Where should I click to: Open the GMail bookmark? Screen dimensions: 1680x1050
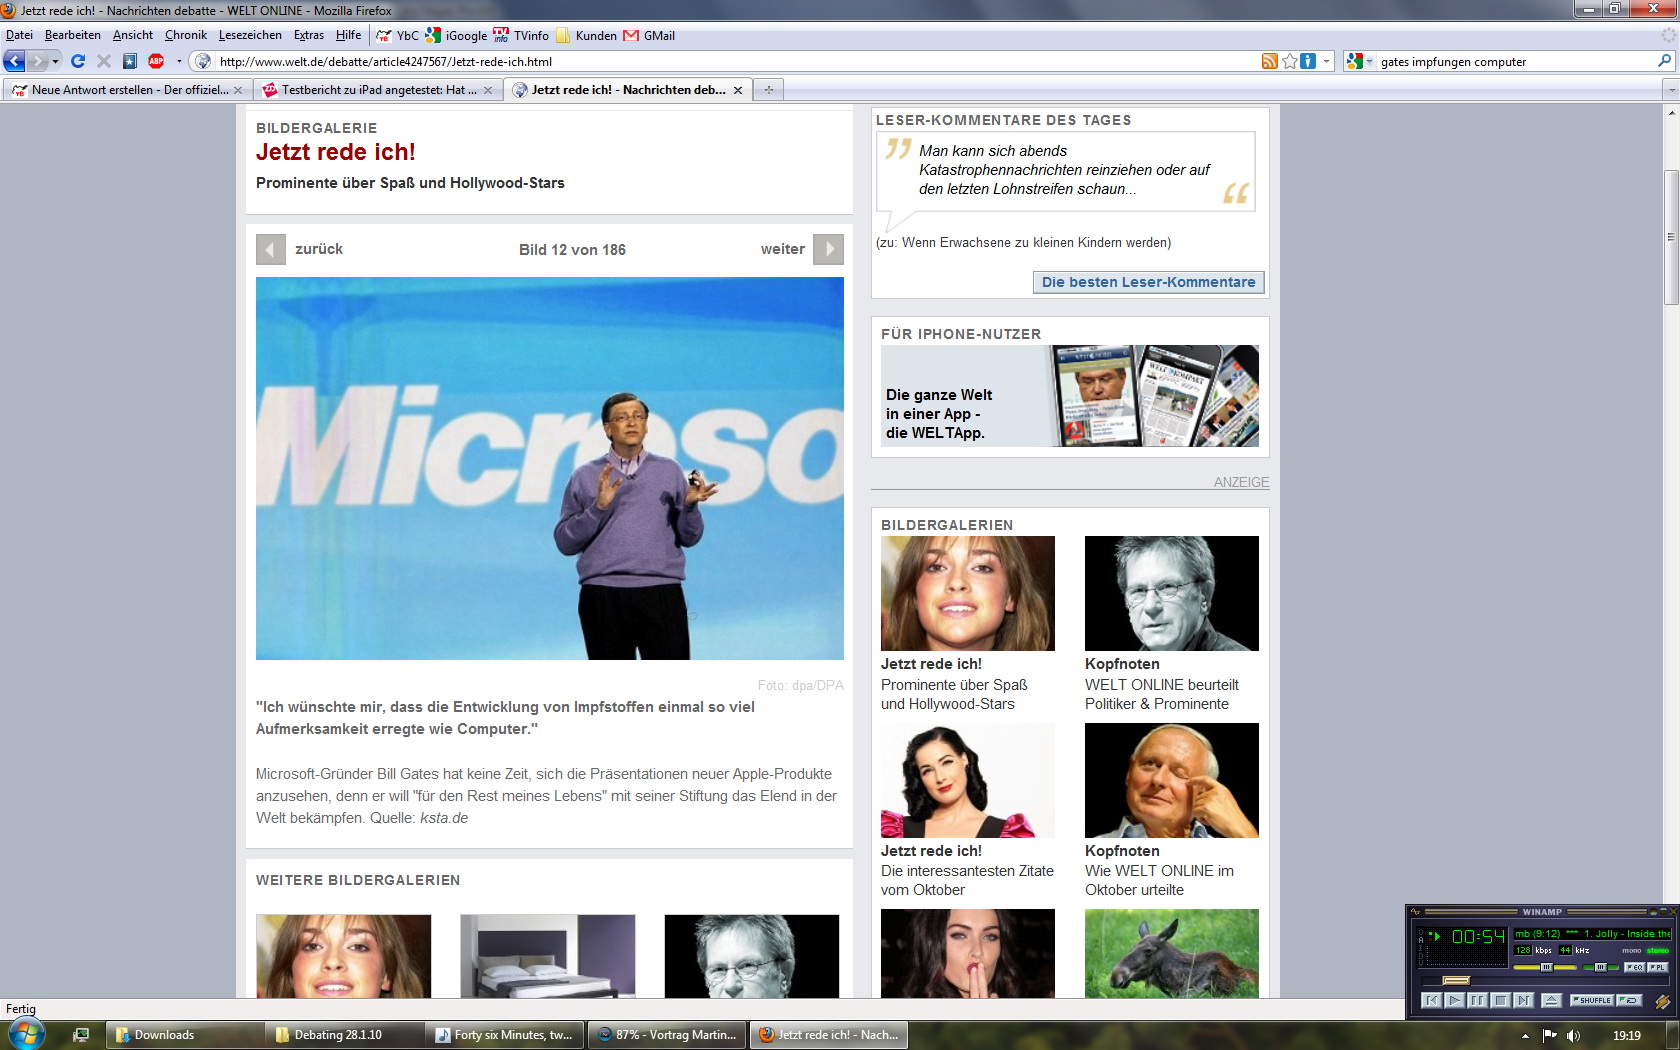click(649, 35)
